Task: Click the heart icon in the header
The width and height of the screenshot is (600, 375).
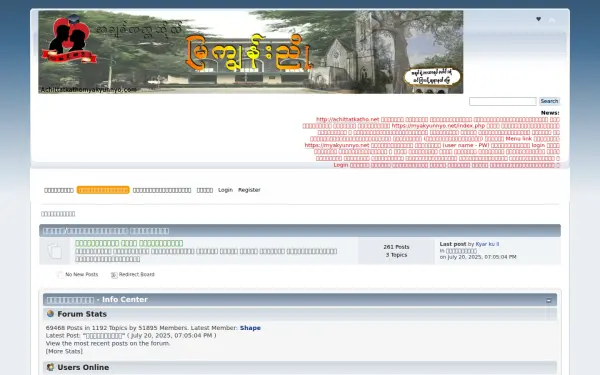Action: 538,19
